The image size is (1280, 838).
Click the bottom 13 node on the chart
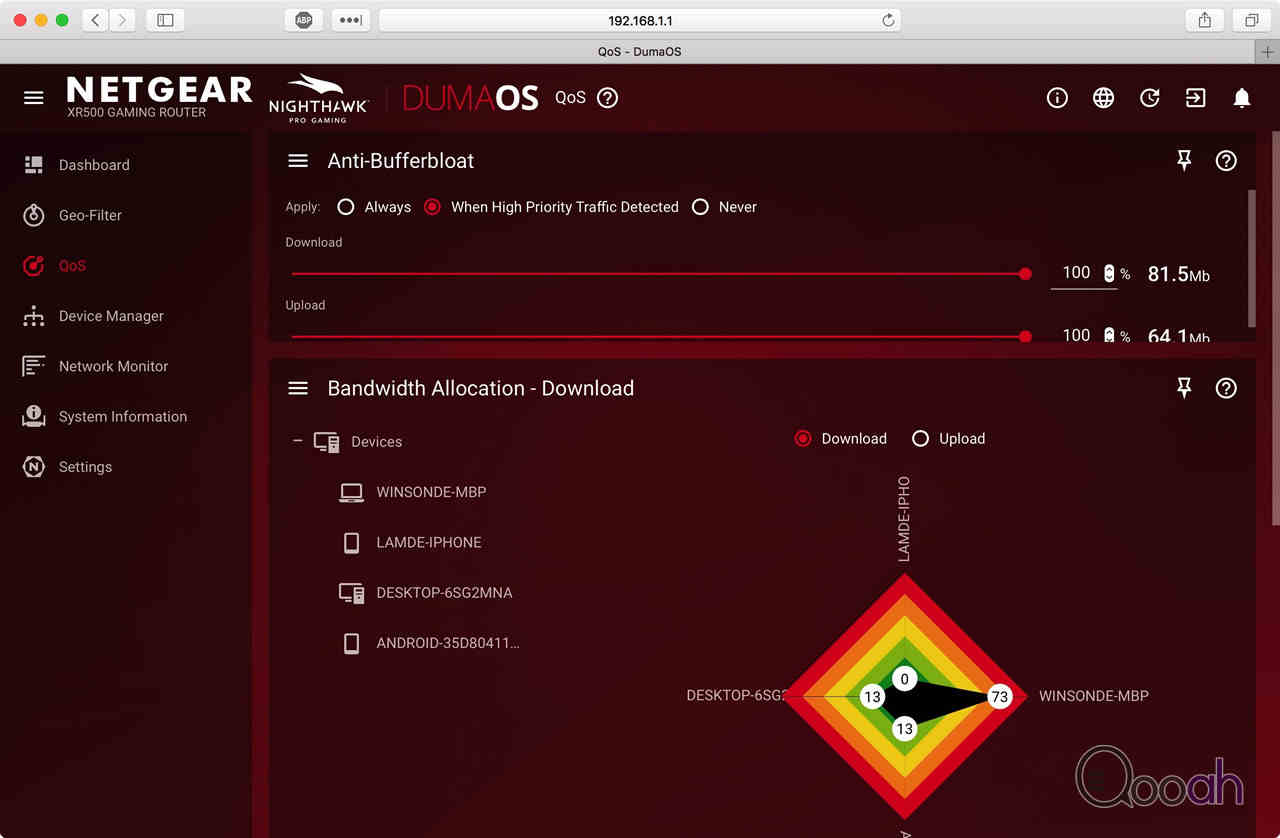(x=905, y=728)
